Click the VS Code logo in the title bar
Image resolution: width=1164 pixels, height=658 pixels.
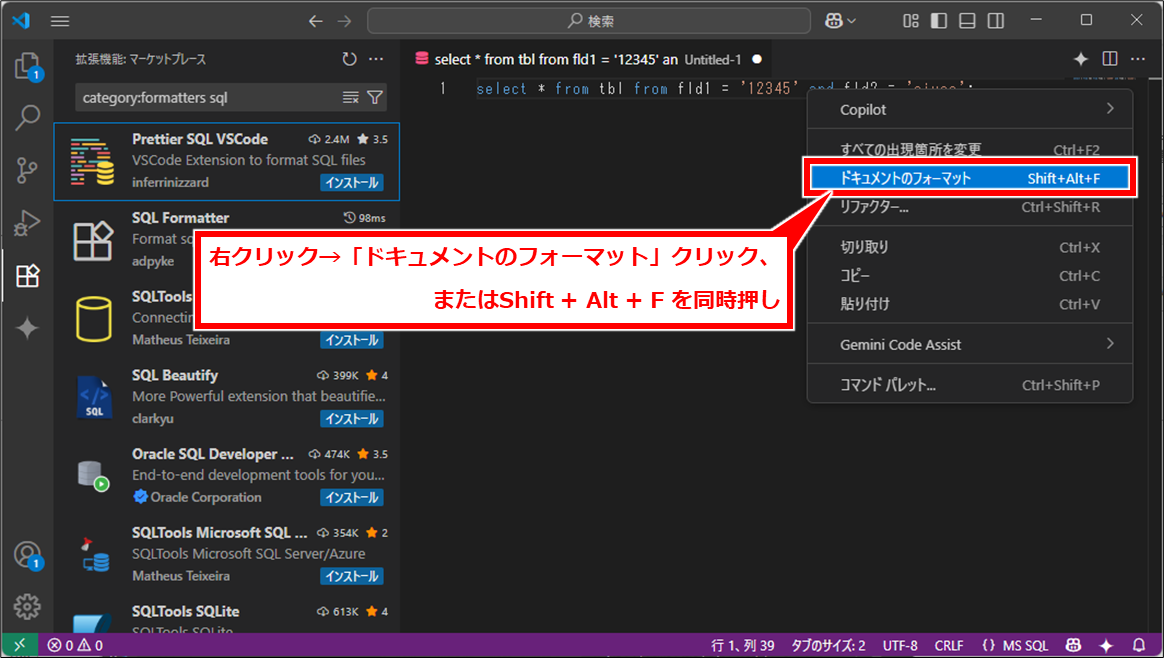click(21, 21)
